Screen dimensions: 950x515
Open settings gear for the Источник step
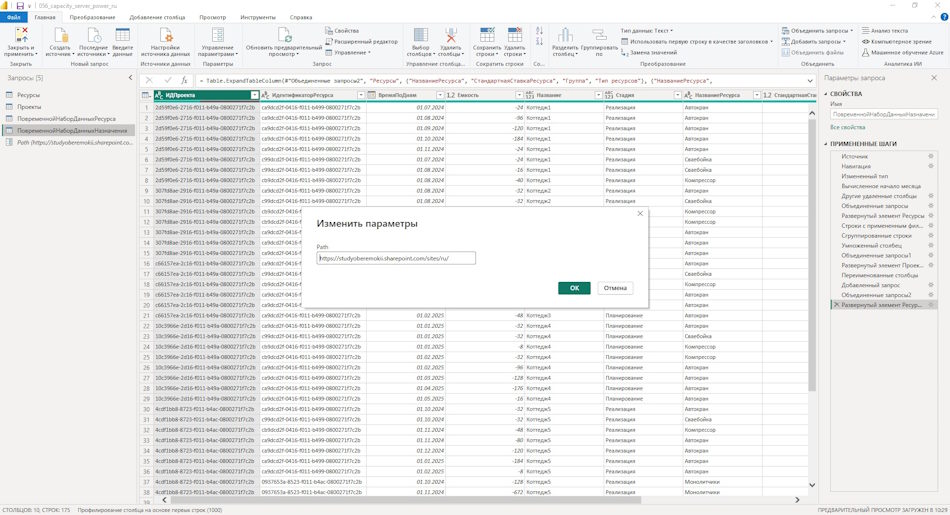tap(931, 156)
